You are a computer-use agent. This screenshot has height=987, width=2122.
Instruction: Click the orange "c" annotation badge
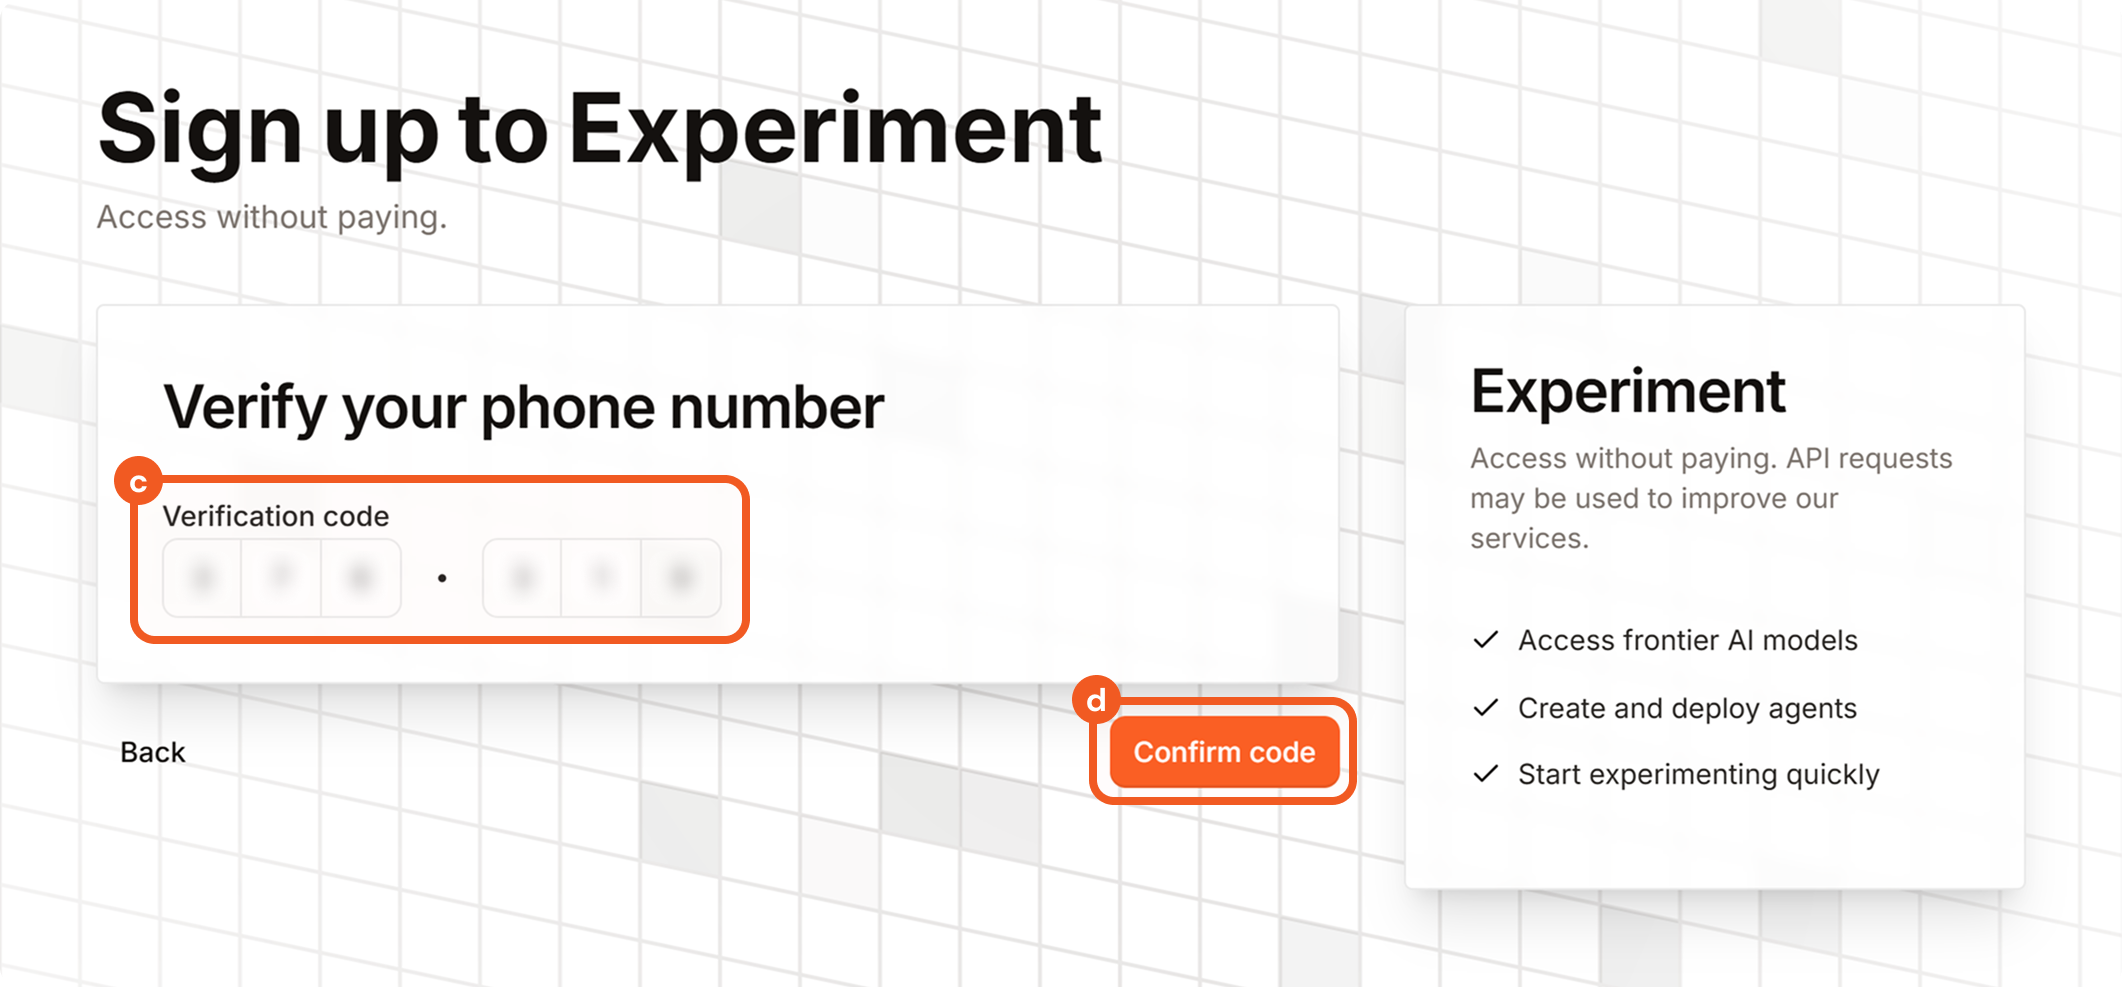(138, 482)
